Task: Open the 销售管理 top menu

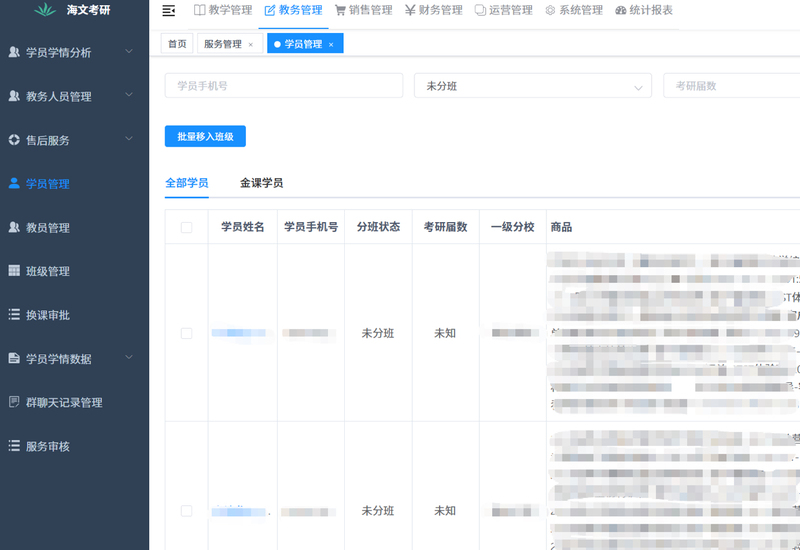Action: pos(363,11)
